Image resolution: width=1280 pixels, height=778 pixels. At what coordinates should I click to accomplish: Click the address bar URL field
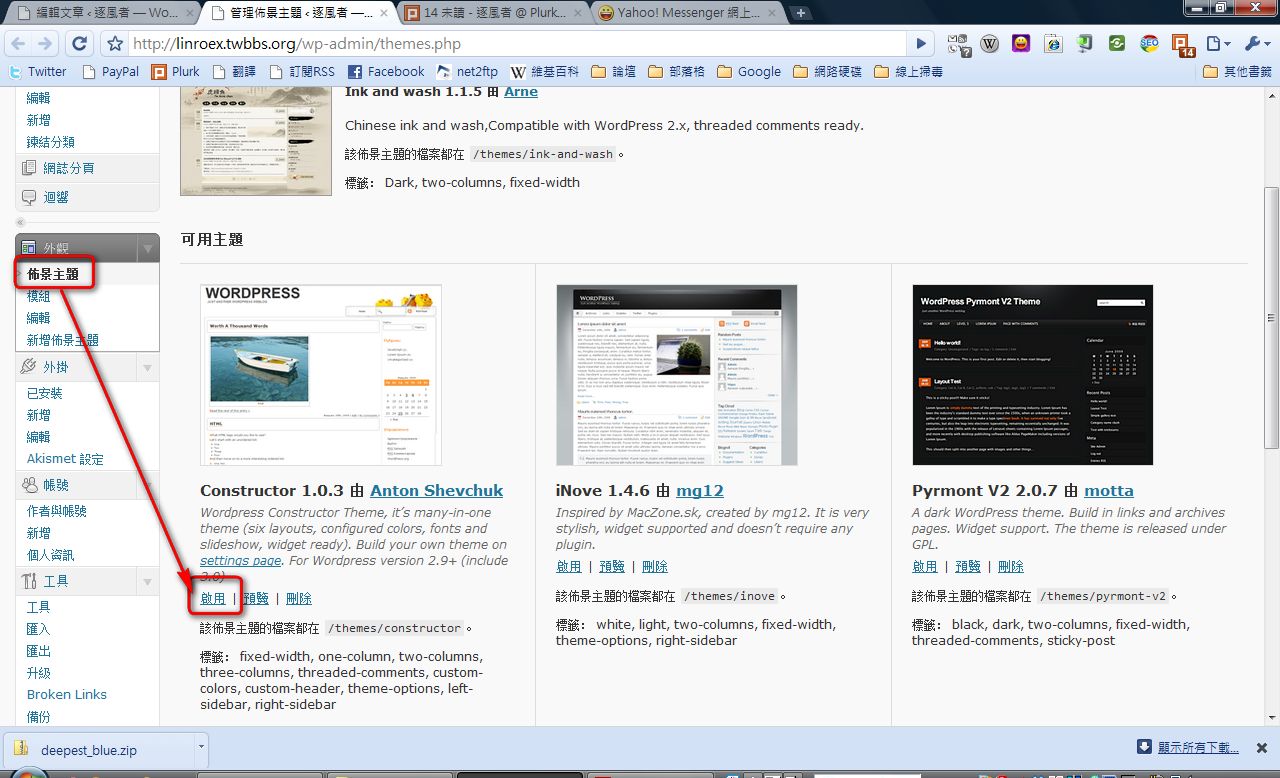519,44
